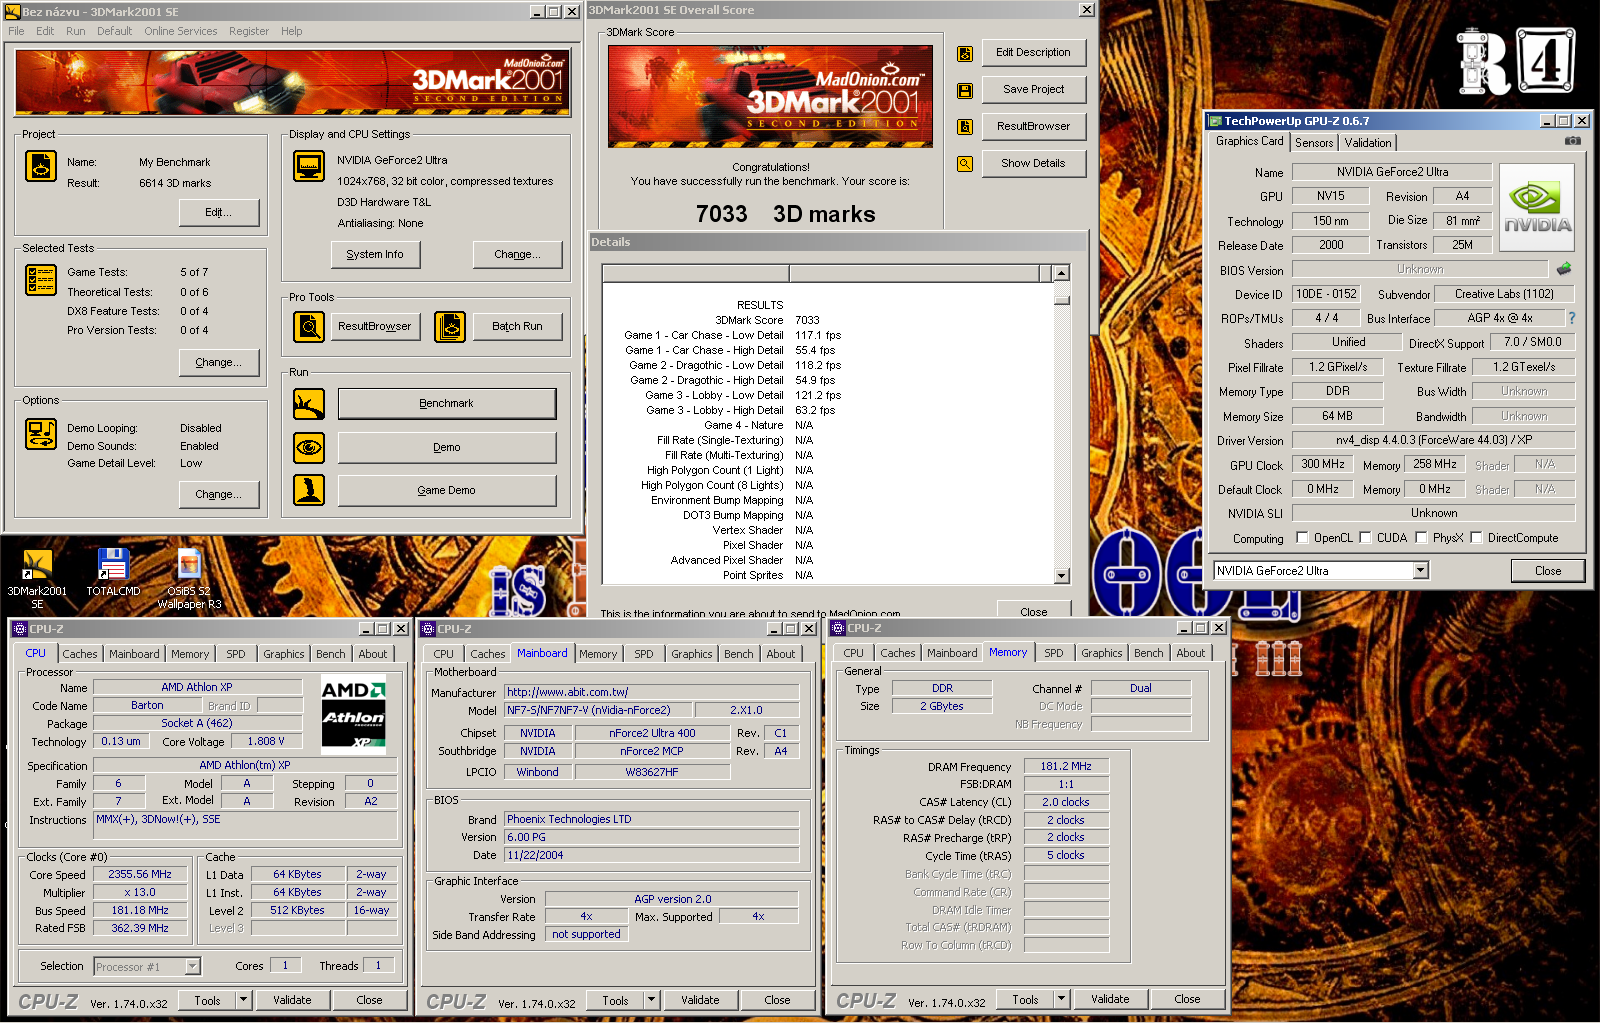1600x1024 pixels.
Task: Click the NVIDIA logo in GPU-Z
Action: pyautogui.click(x=1537, y=207)
